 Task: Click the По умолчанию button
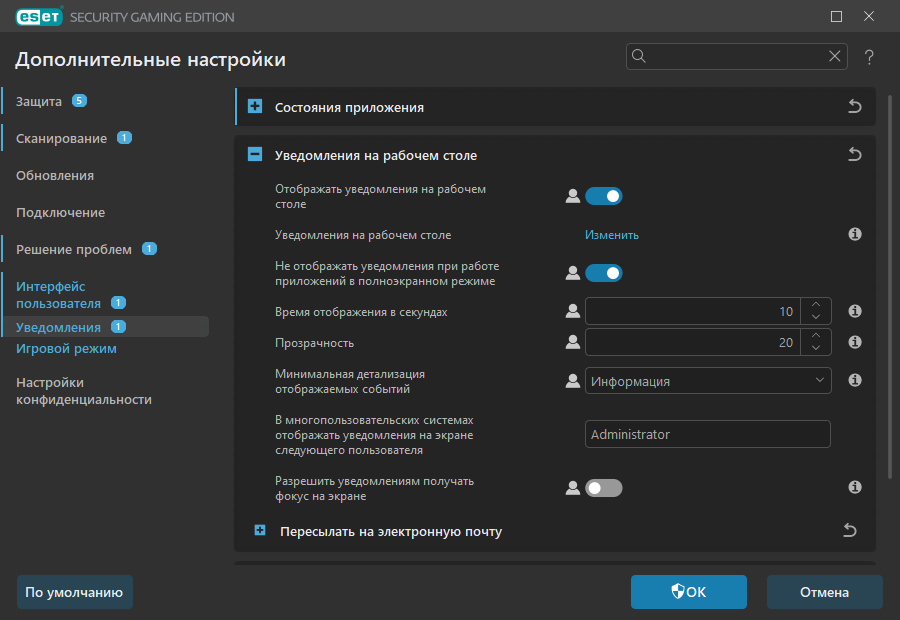click(75, 592)
